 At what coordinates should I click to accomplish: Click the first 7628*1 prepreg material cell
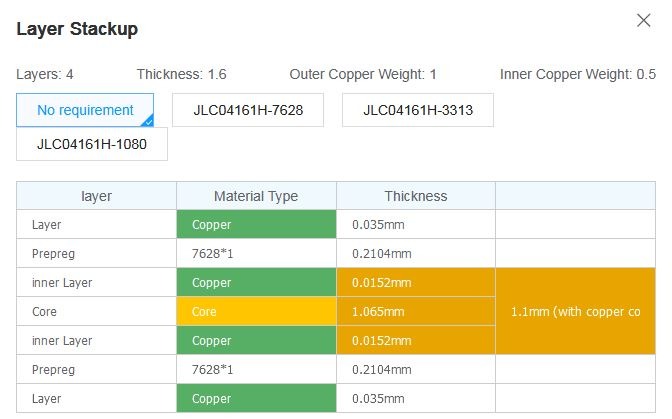(256, 254)
